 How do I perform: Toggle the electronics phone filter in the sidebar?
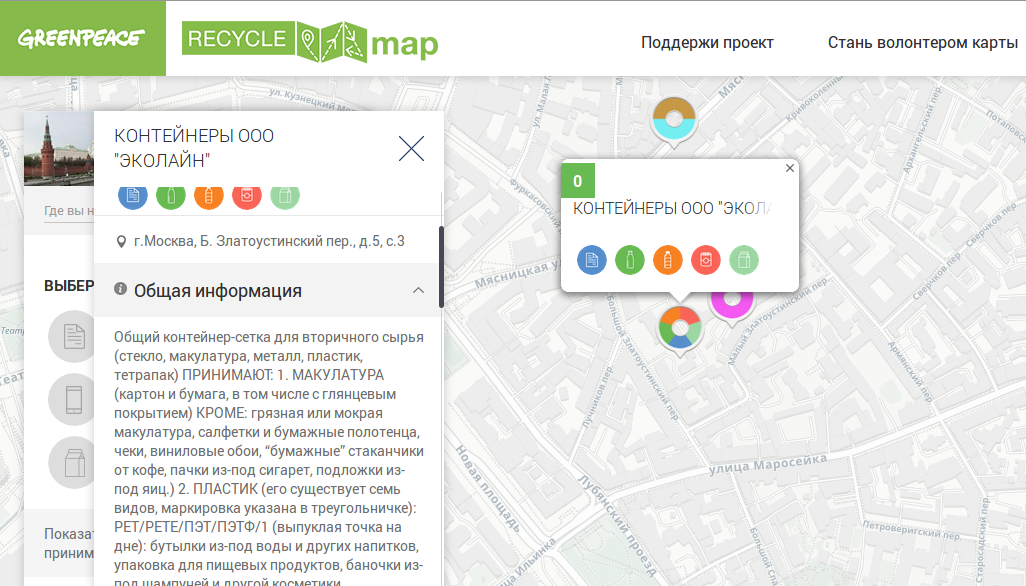click(x=73, y=400)
